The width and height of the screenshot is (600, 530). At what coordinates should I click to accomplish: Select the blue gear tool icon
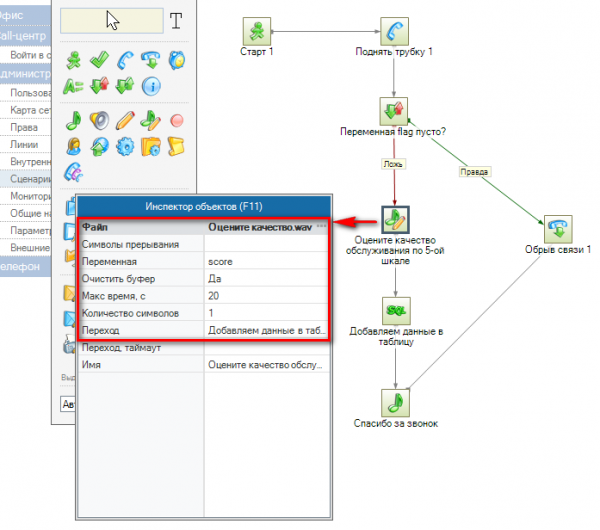coord(126,147)
